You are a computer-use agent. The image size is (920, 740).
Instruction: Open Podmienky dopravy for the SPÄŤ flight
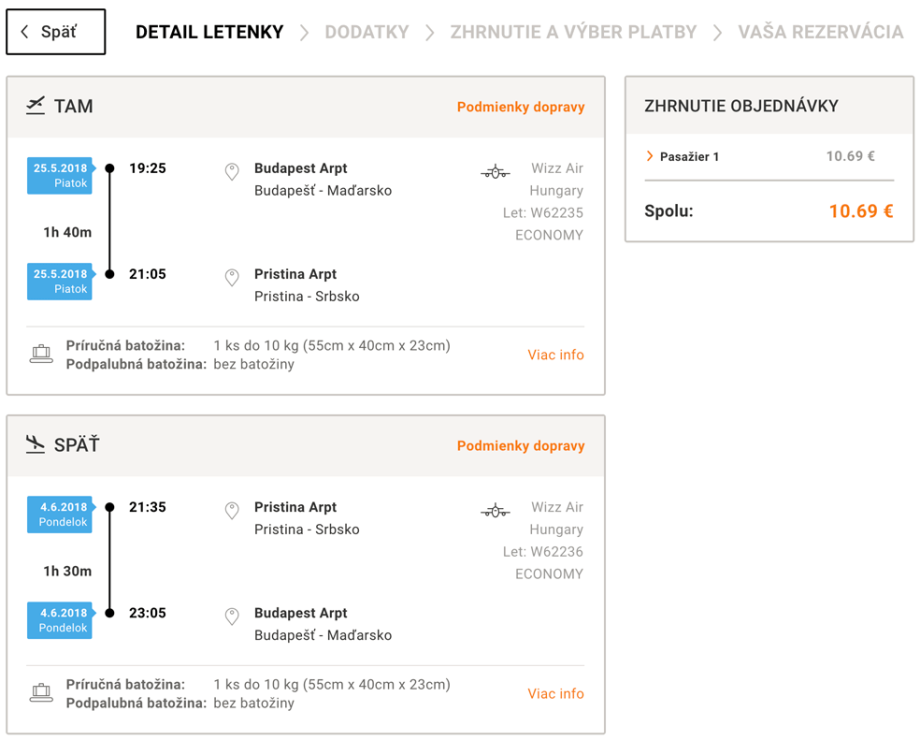tap(520, 446)
